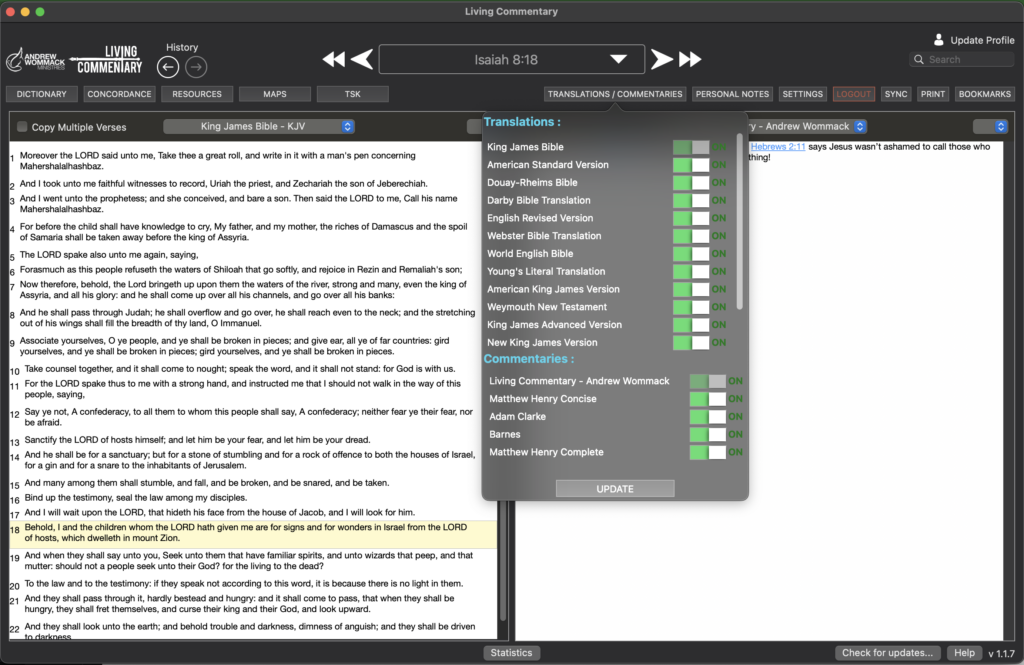Click the History forward arrow icon

coord(197,67)
